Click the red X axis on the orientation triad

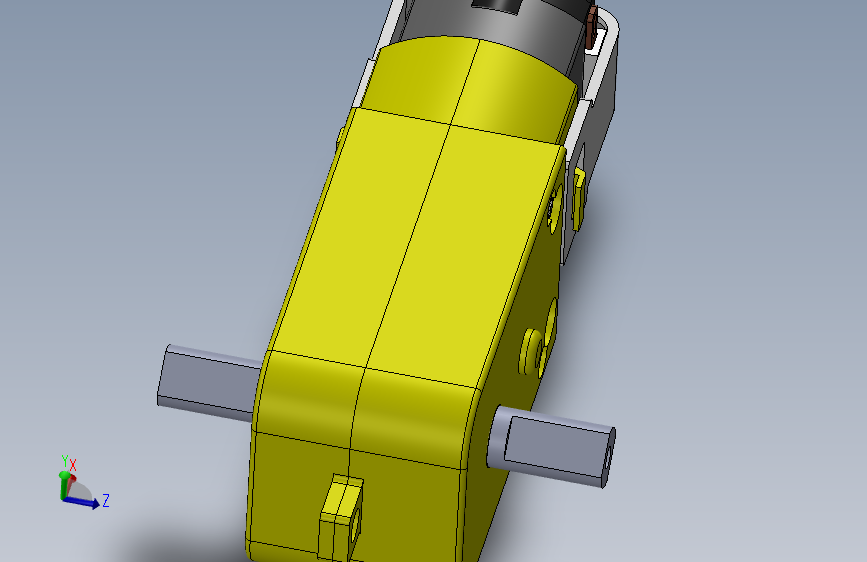[71, 483]
